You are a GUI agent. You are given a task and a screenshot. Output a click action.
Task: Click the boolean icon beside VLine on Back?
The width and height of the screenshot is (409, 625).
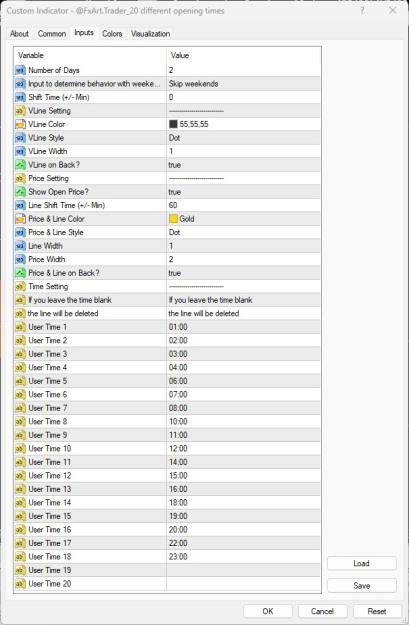[20, 165]
